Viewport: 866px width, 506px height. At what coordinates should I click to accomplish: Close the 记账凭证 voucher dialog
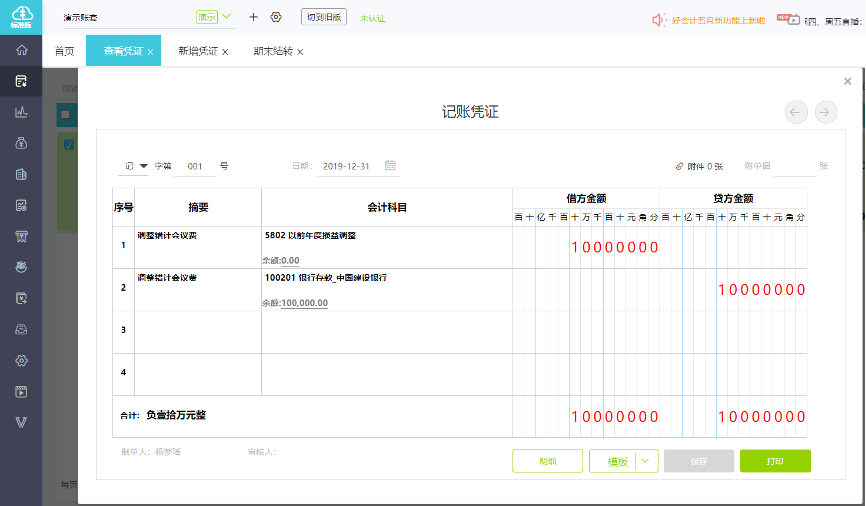pos(848,82)
